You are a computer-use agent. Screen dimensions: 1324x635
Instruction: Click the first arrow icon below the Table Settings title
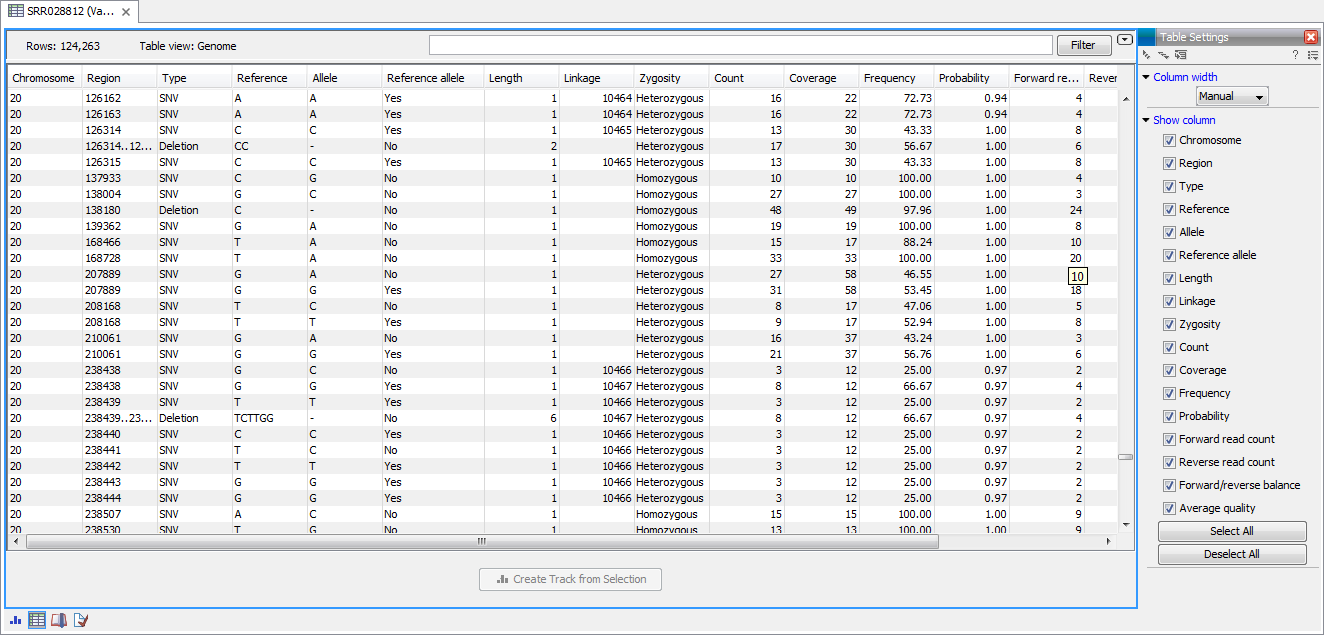[1147, 55]
